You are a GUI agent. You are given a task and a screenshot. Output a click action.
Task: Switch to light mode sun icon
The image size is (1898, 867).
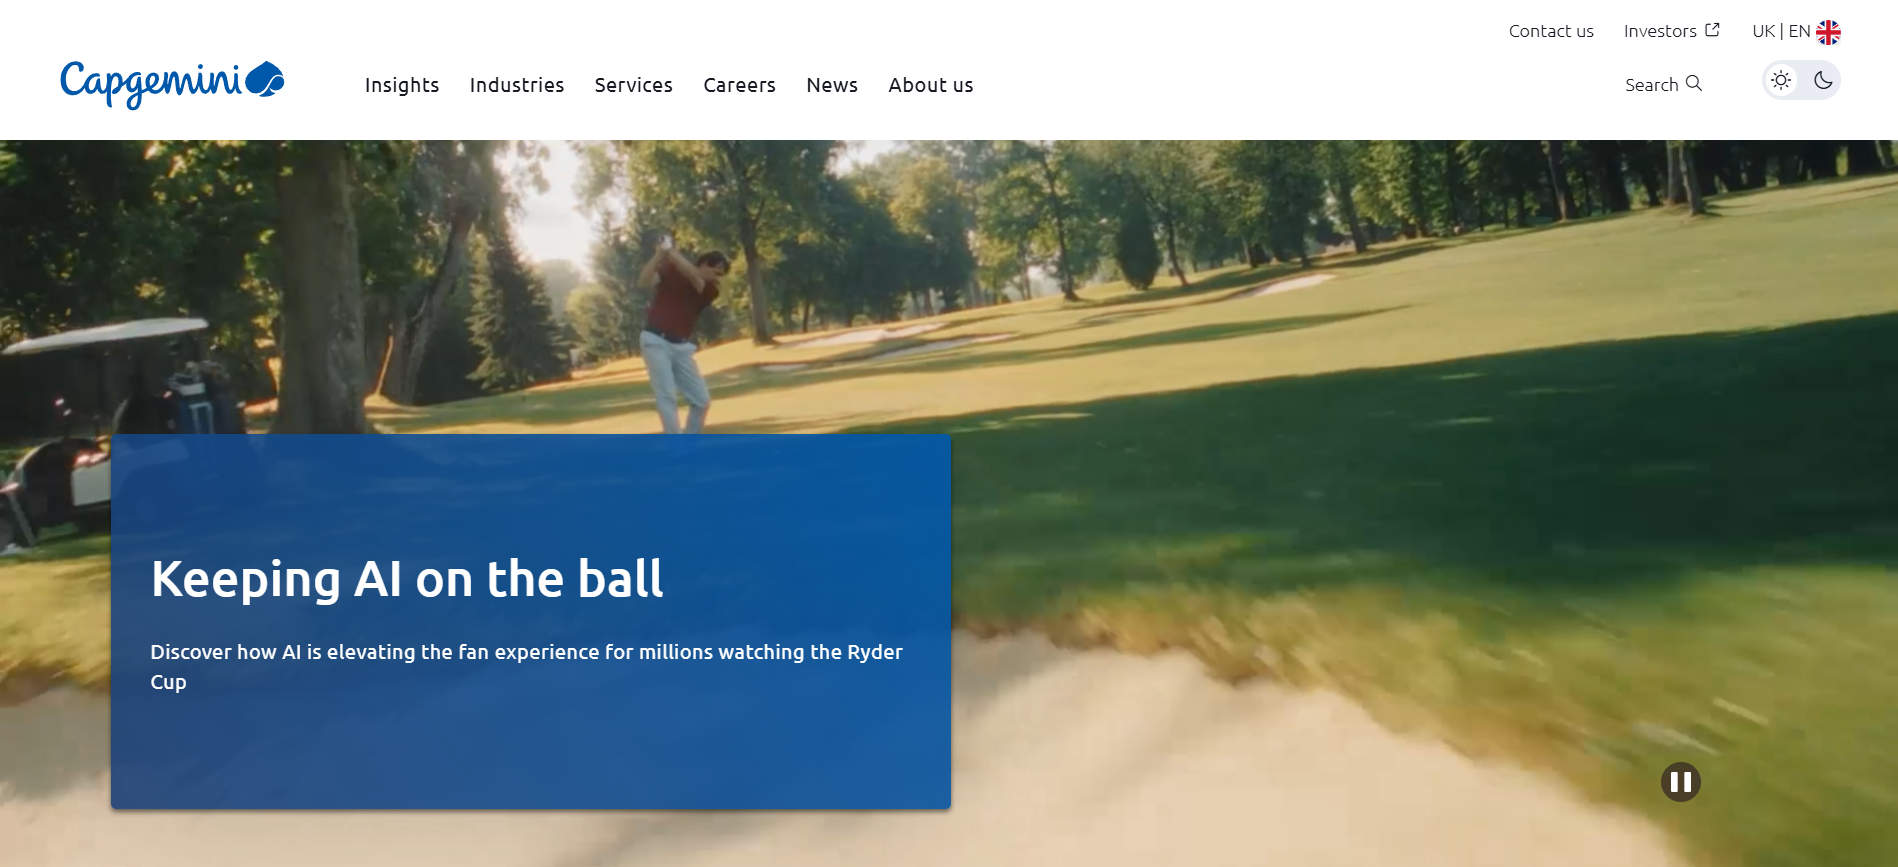tap(1781, 80)
